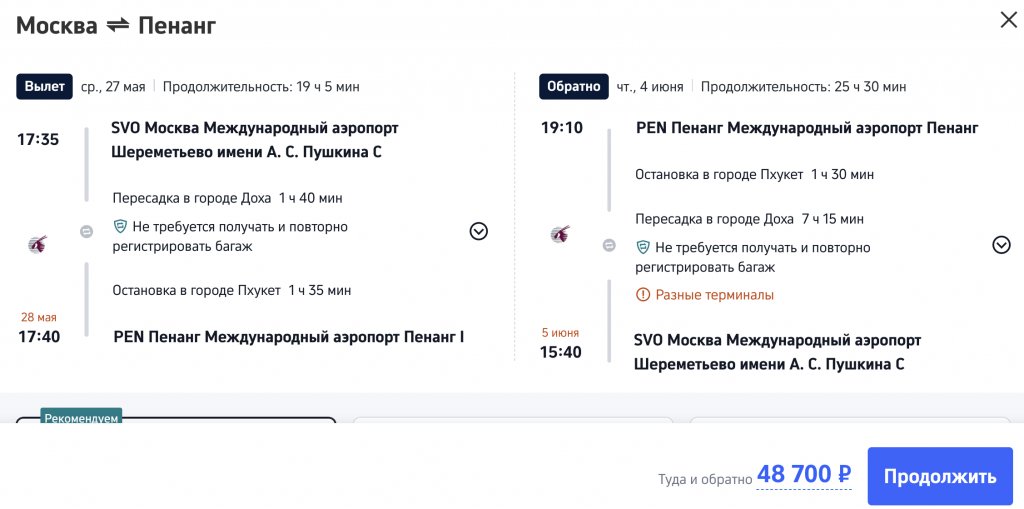Viewport: 1024px width, 509px height.
Task: Click the warning icon beside Разные терминалы
Action: (x=643, y=295)
